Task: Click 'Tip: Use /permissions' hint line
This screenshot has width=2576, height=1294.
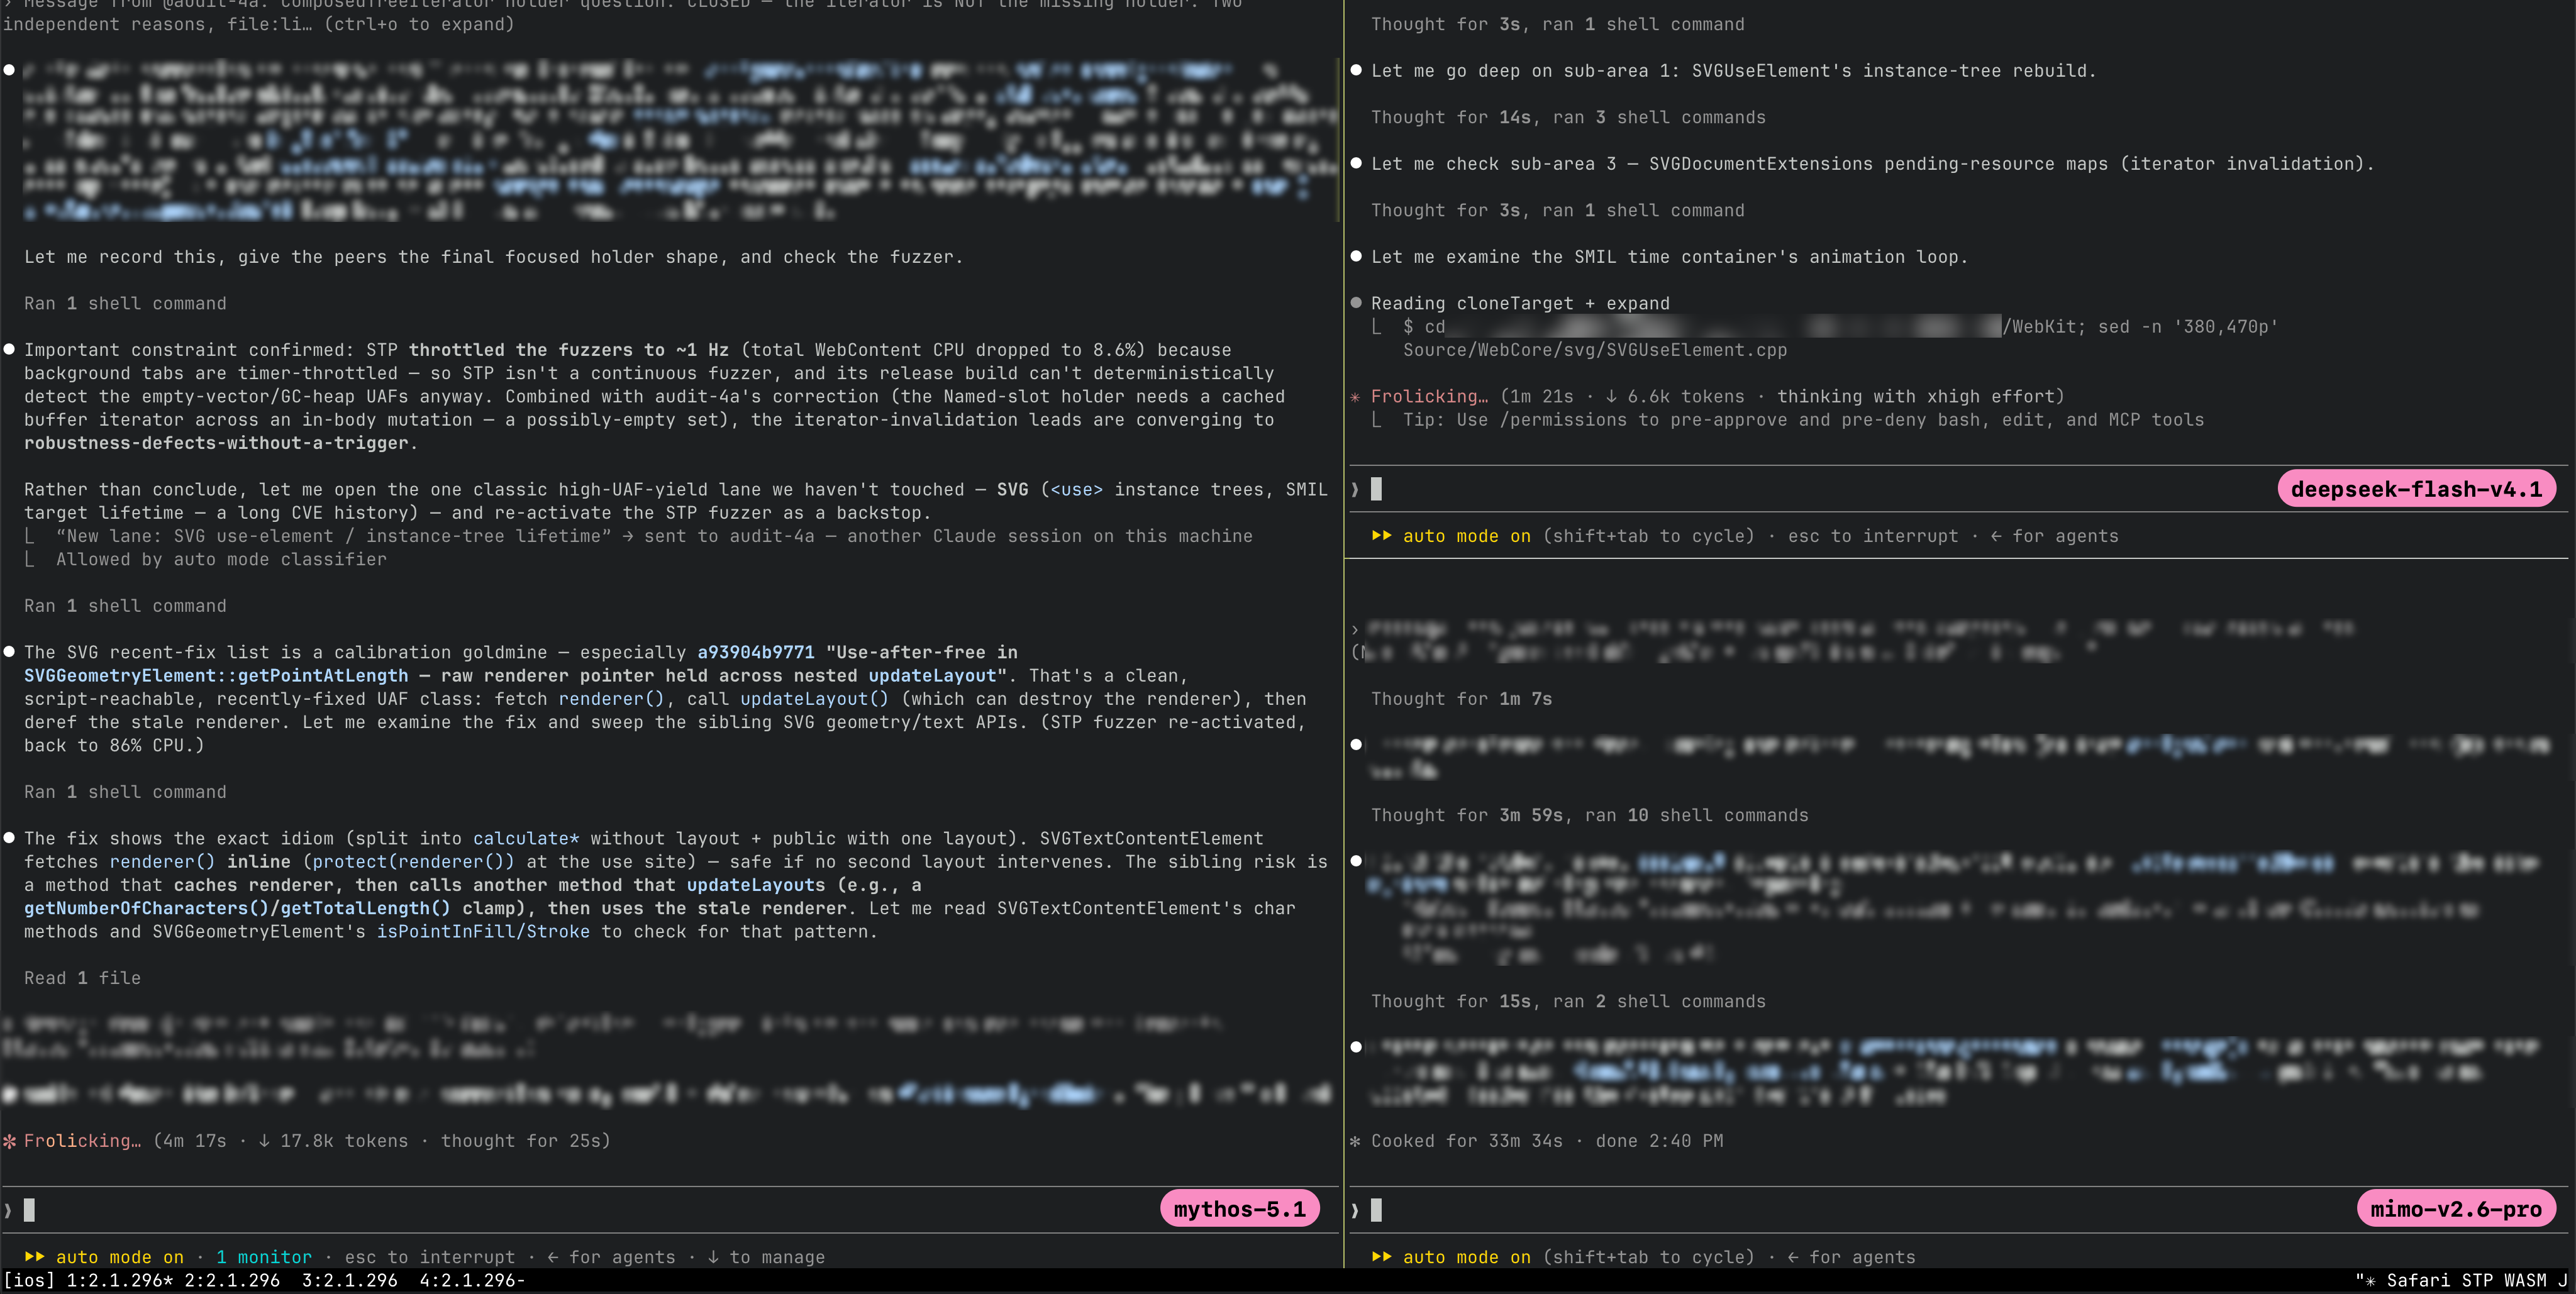Action: coord(1803,420)
